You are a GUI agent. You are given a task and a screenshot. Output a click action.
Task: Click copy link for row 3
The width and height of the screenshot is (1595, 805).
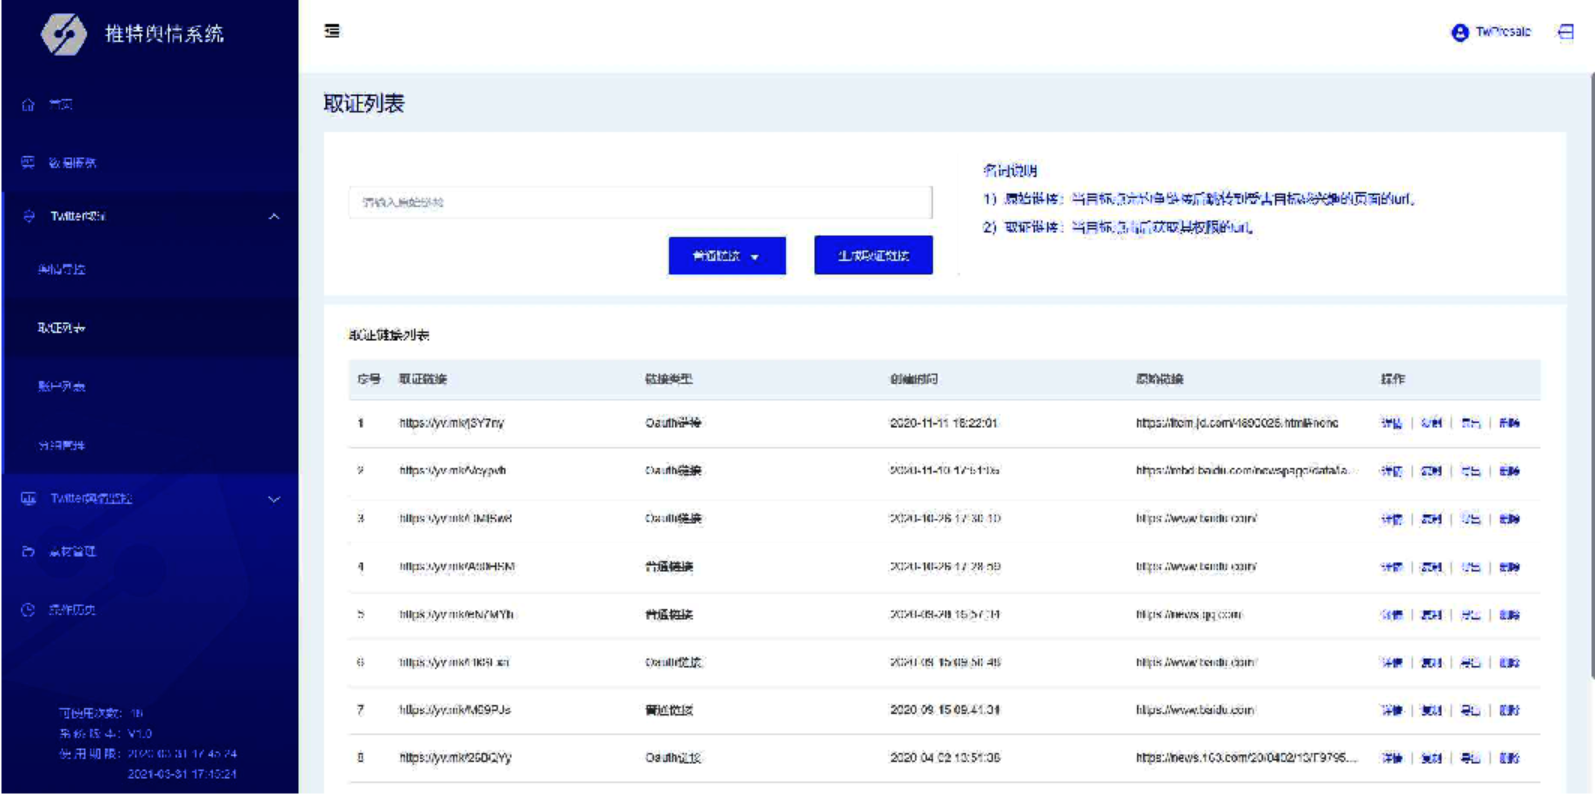1431,519
